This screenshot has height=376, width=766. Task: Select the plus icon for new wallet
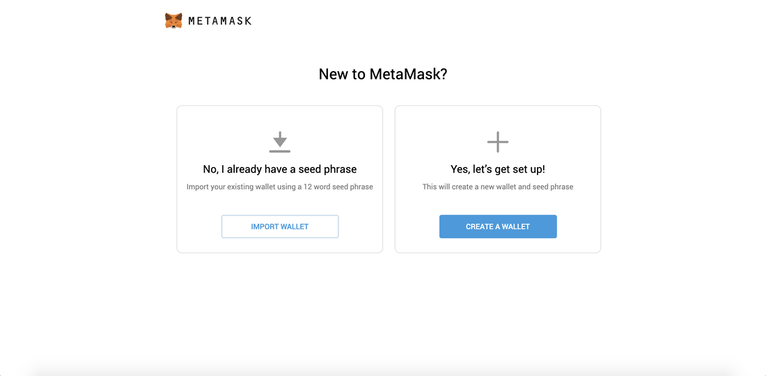(x=498, y=142)
